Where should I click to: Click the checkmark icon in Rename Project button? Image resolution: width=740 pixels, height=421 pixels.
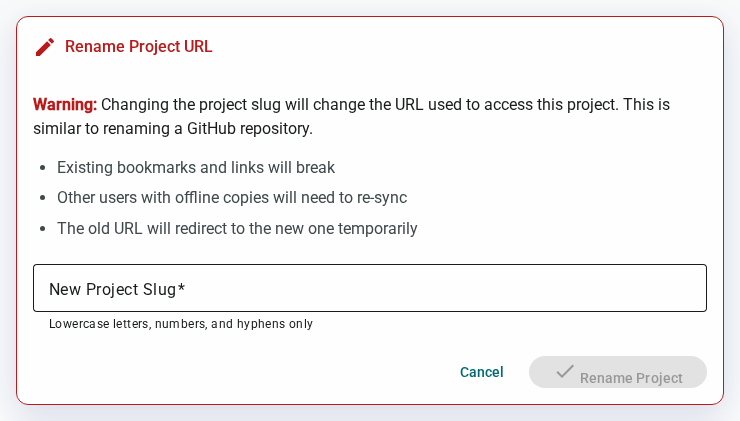coord(564,371)
